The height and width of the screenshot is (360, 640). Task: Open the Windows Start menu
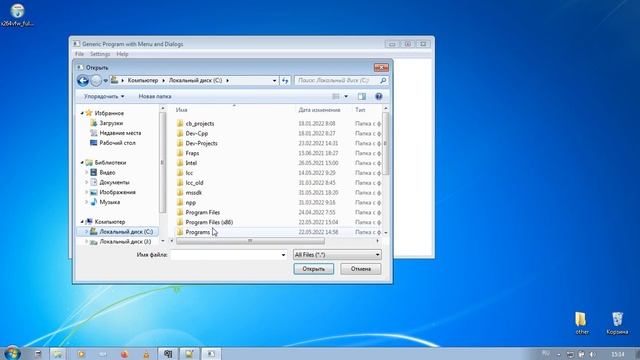coord(12,353)
